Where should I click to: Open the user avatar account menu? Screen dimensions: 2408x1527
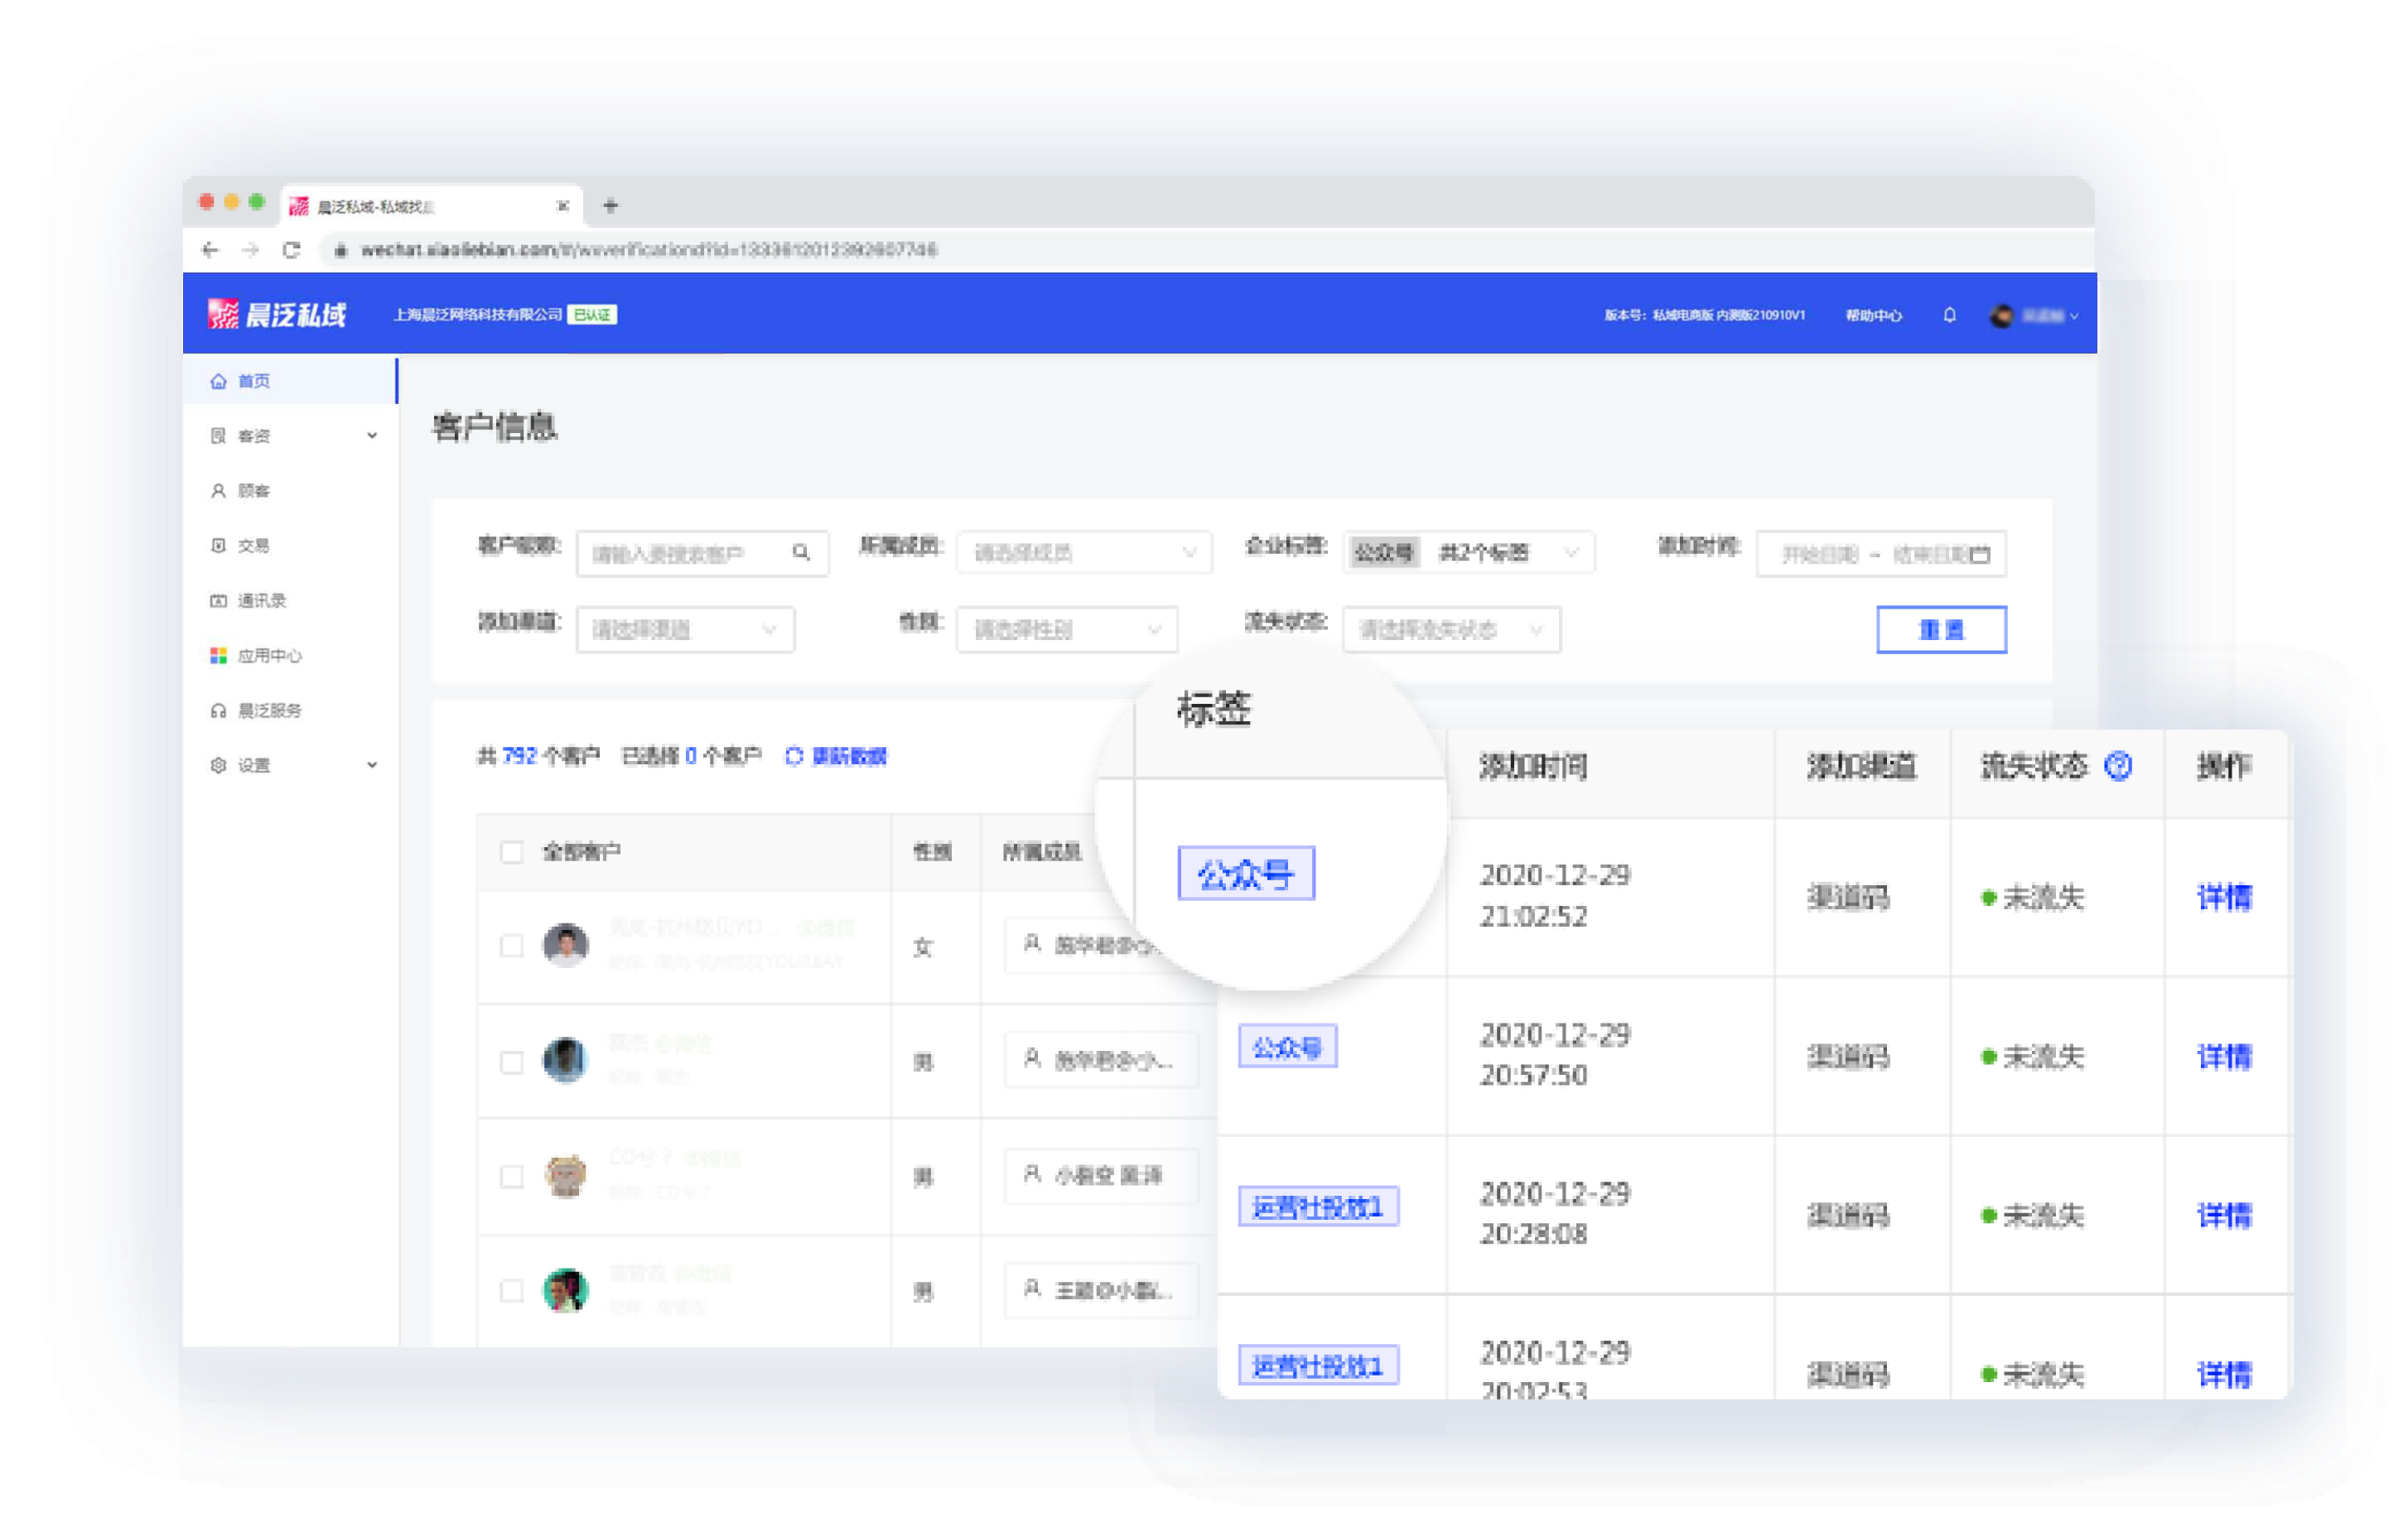pyautogui.click(x=2033, y=316)
